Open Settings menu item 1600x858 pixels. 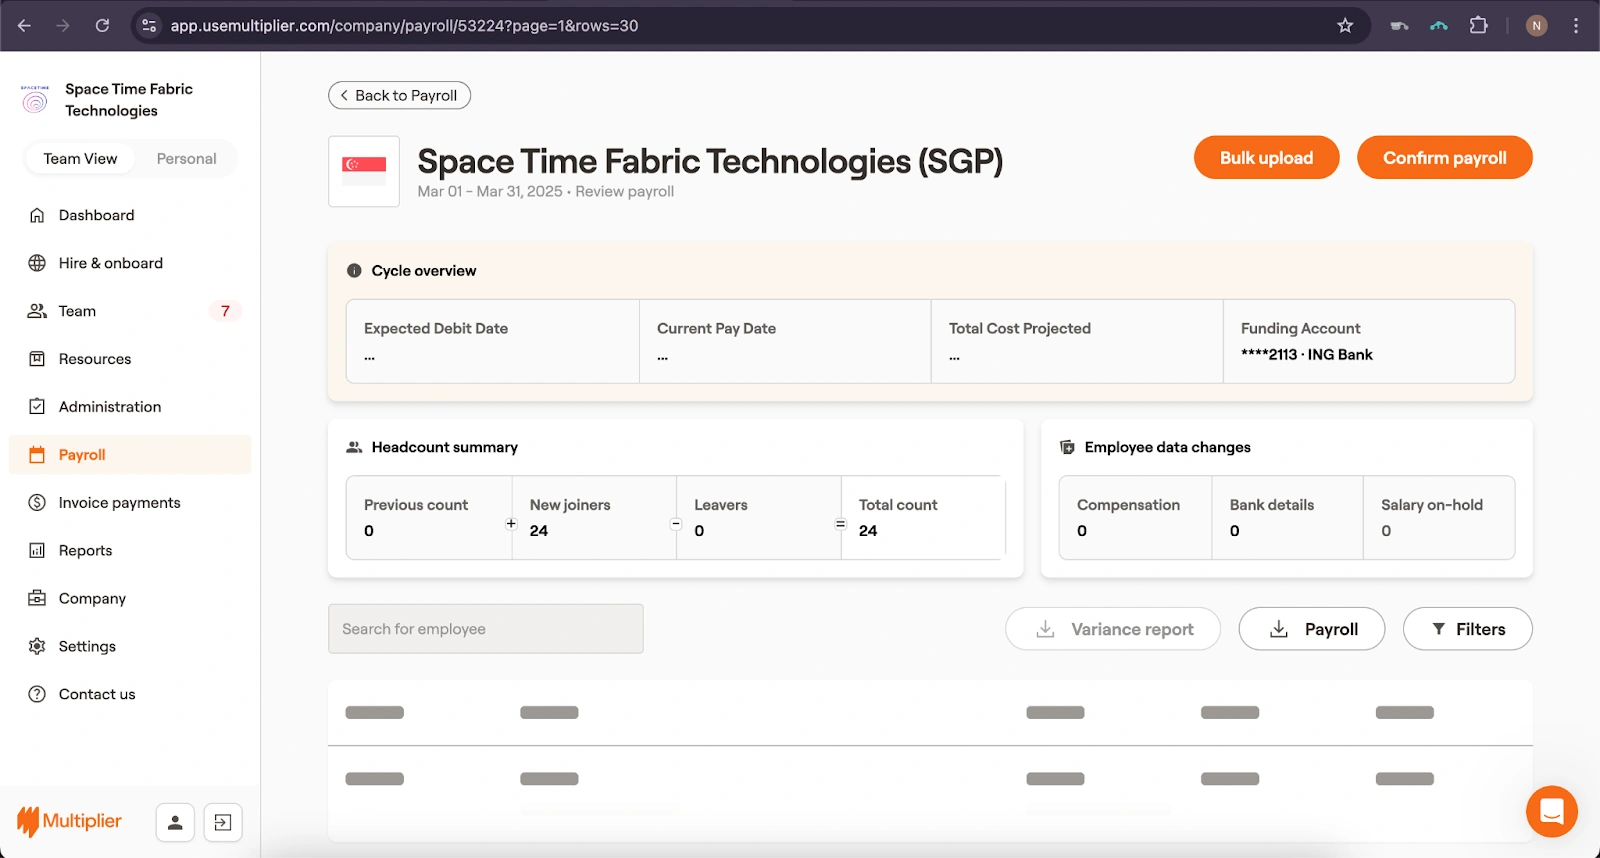[130, 647]
